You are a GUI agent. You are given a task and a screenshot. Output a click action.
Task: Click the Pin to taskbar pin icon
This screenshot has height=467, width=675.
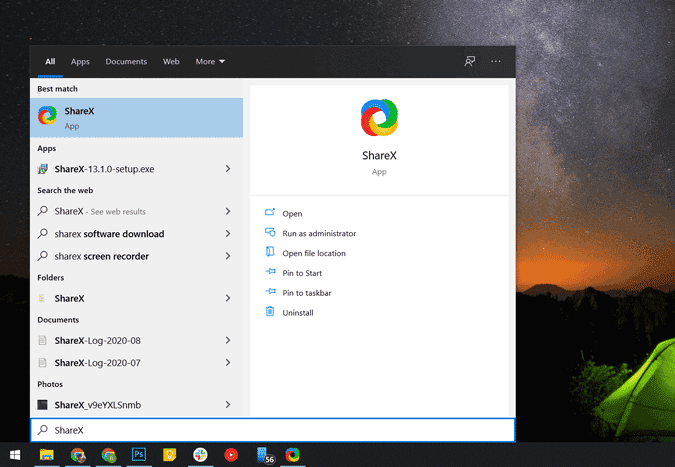270,291
